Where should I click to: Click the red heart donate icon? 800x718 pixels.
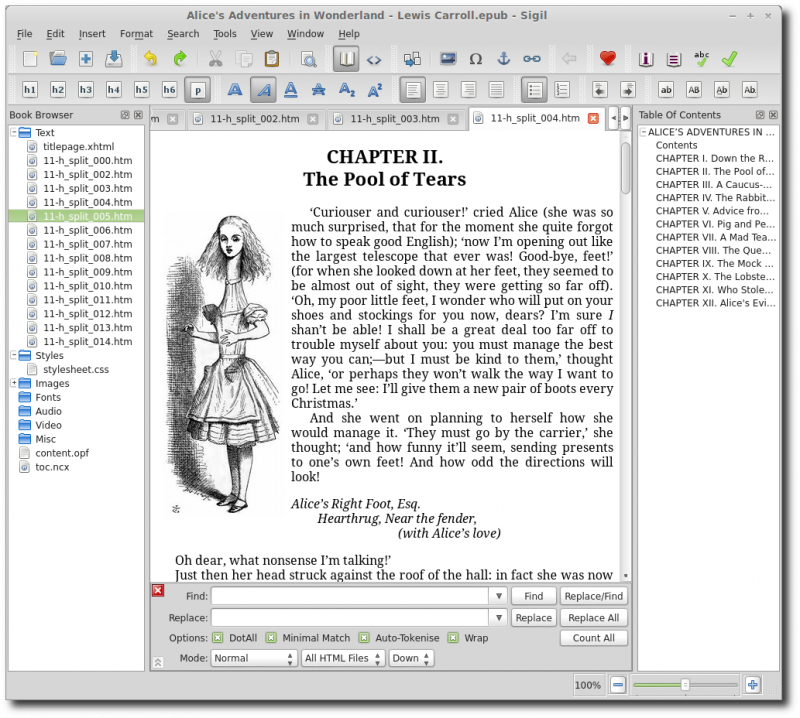(x=607, y=59)
